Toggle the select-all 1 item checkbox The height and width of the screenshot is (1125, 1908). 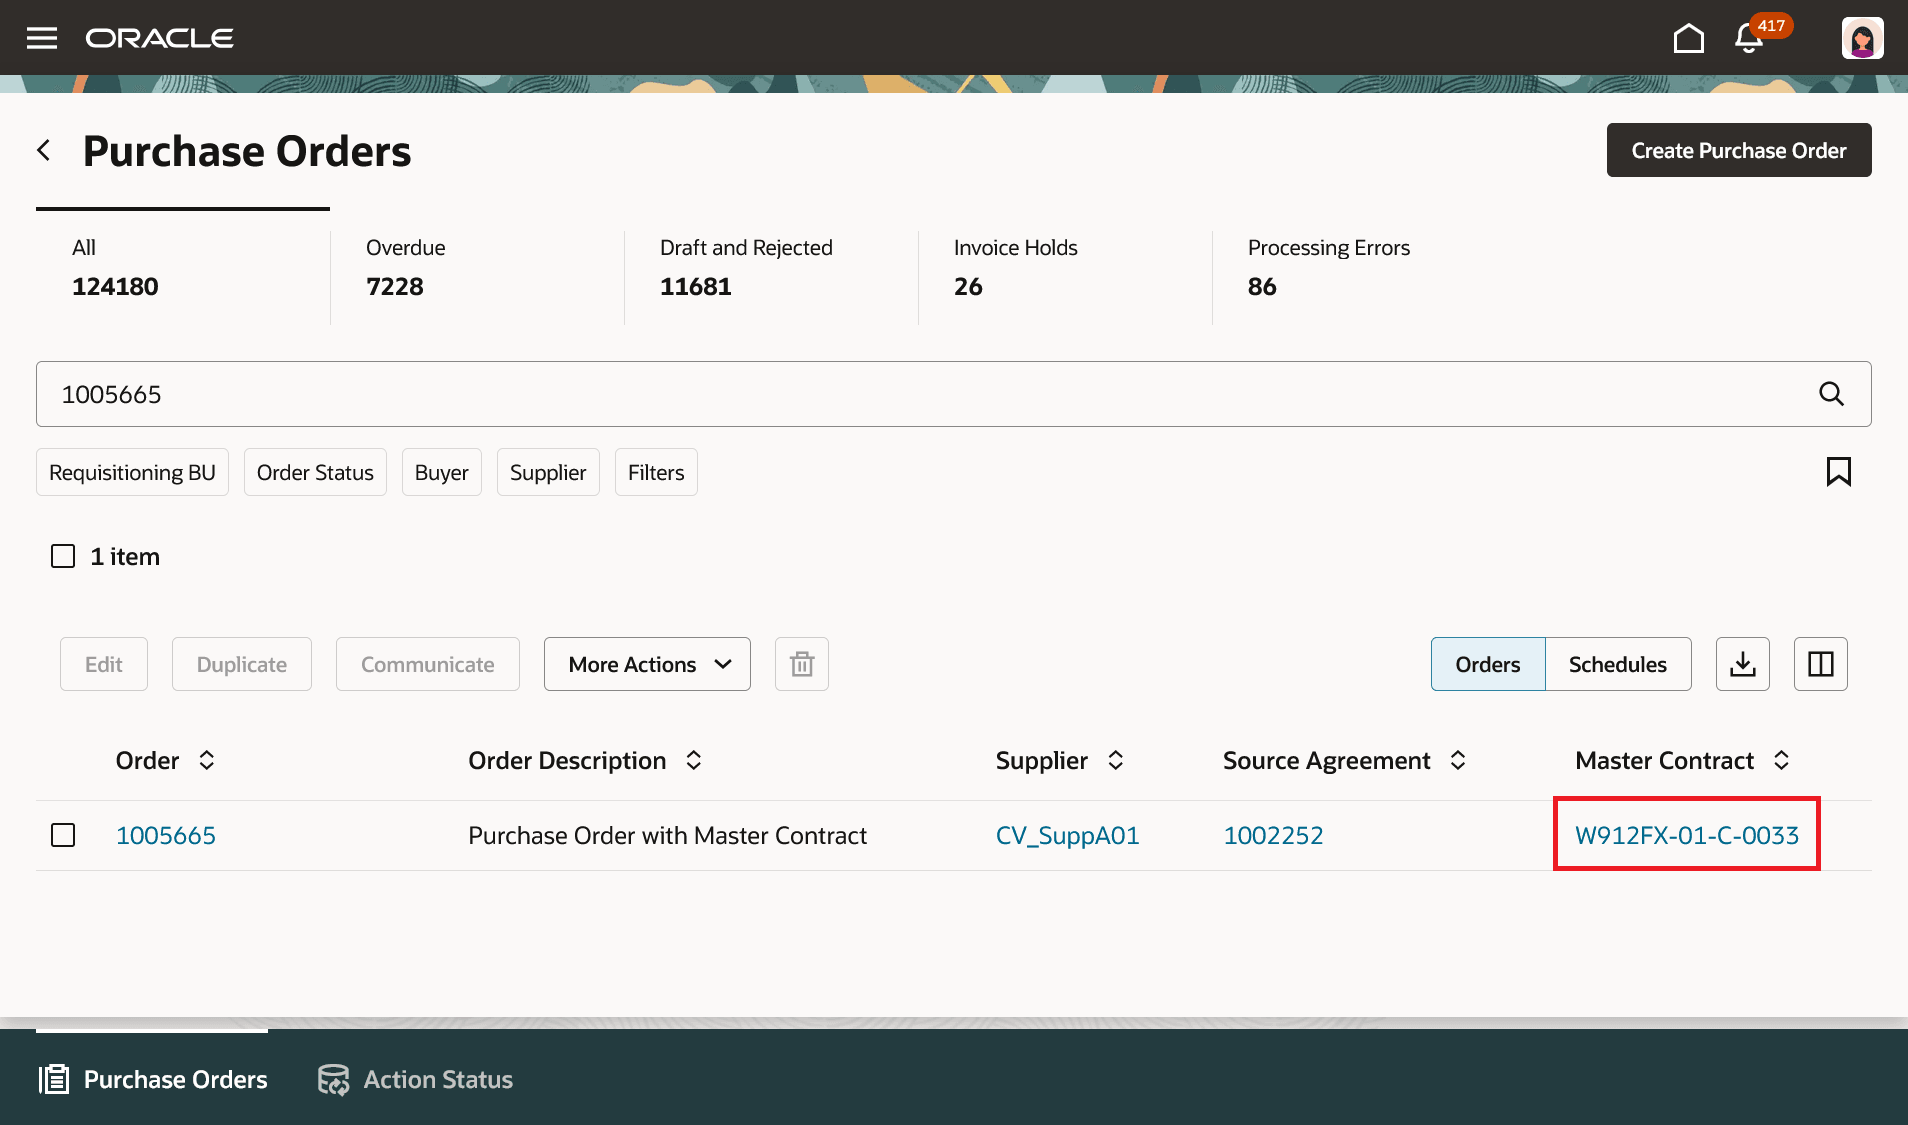tap(63, 556)
